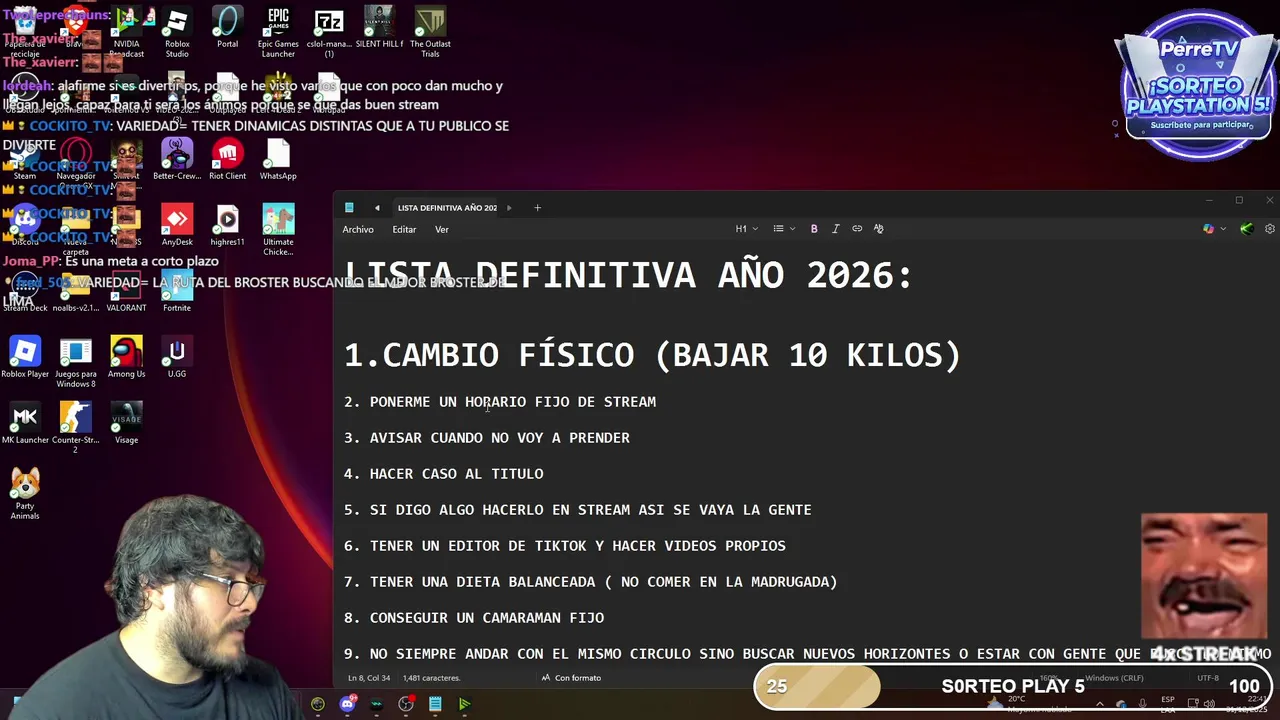Click line 4 HACER CASO AL TITULO
1280x720 pixels.
444,474
